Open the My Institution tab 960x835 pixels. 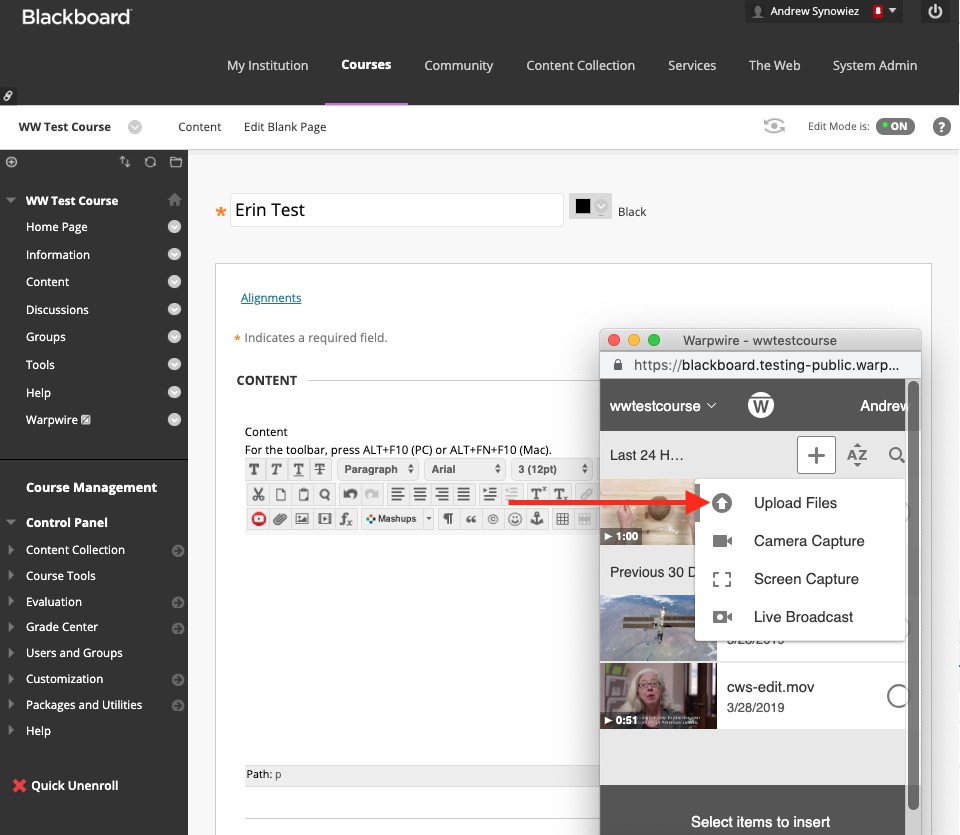[x=268, y=66]
